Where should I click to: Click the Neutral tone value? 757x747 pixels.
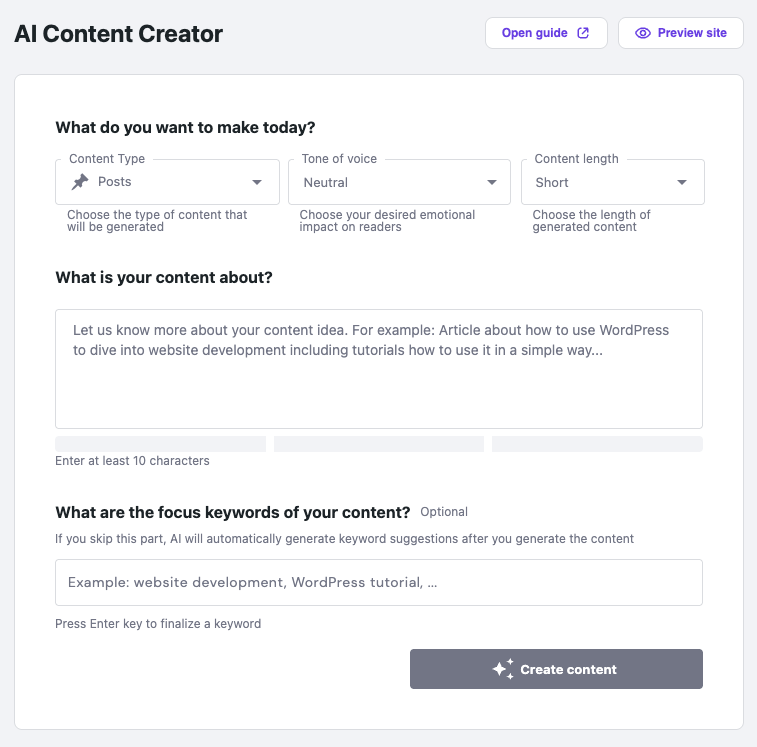[326, 183]
